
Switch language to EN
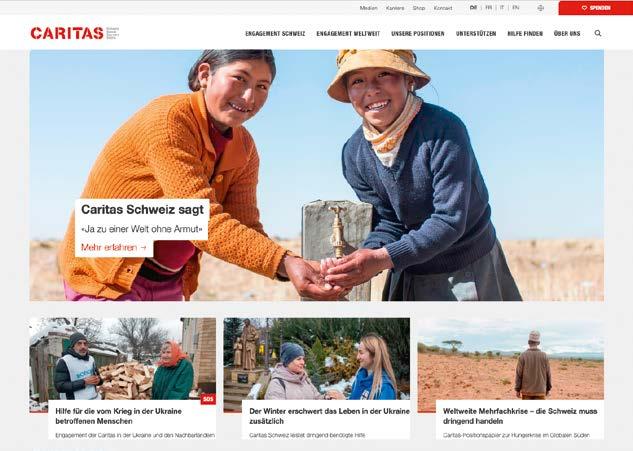[x=516, y=8]
